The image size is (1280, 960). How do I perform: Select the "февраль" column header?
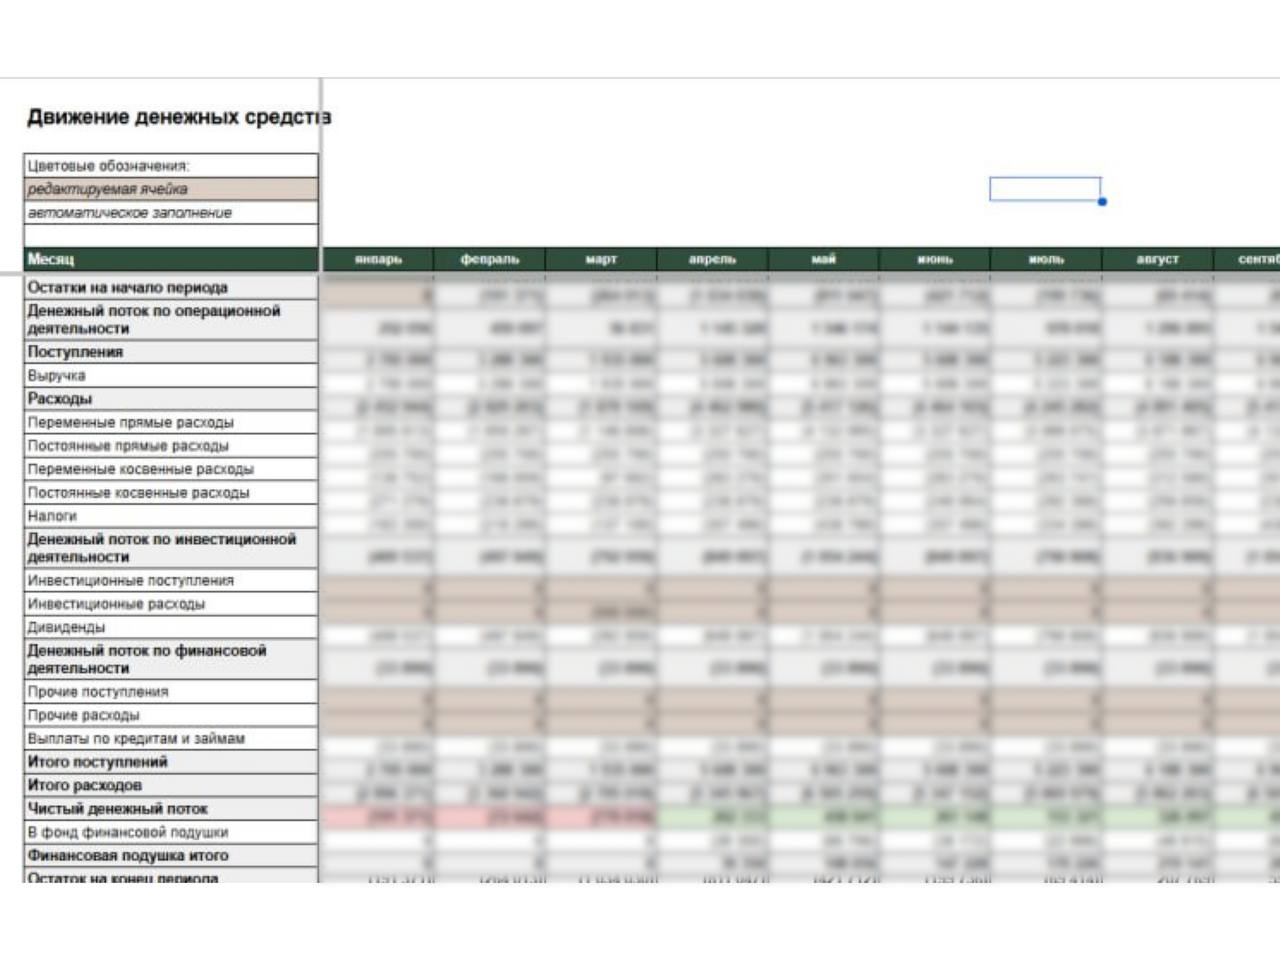(490, 259)
